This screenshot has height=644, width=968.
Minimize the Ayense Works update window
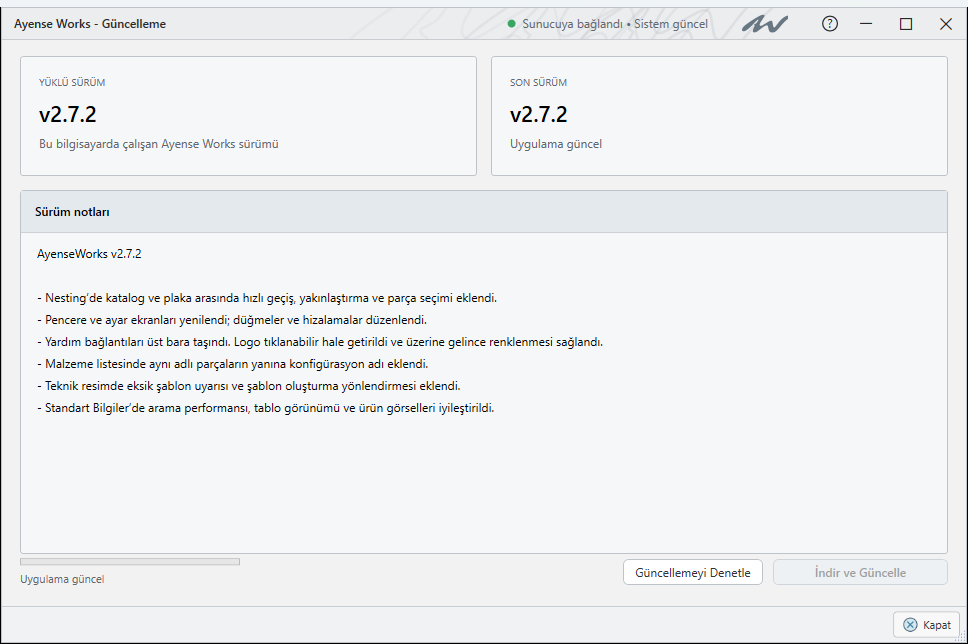pyautogui.click(x=866, y=24)
